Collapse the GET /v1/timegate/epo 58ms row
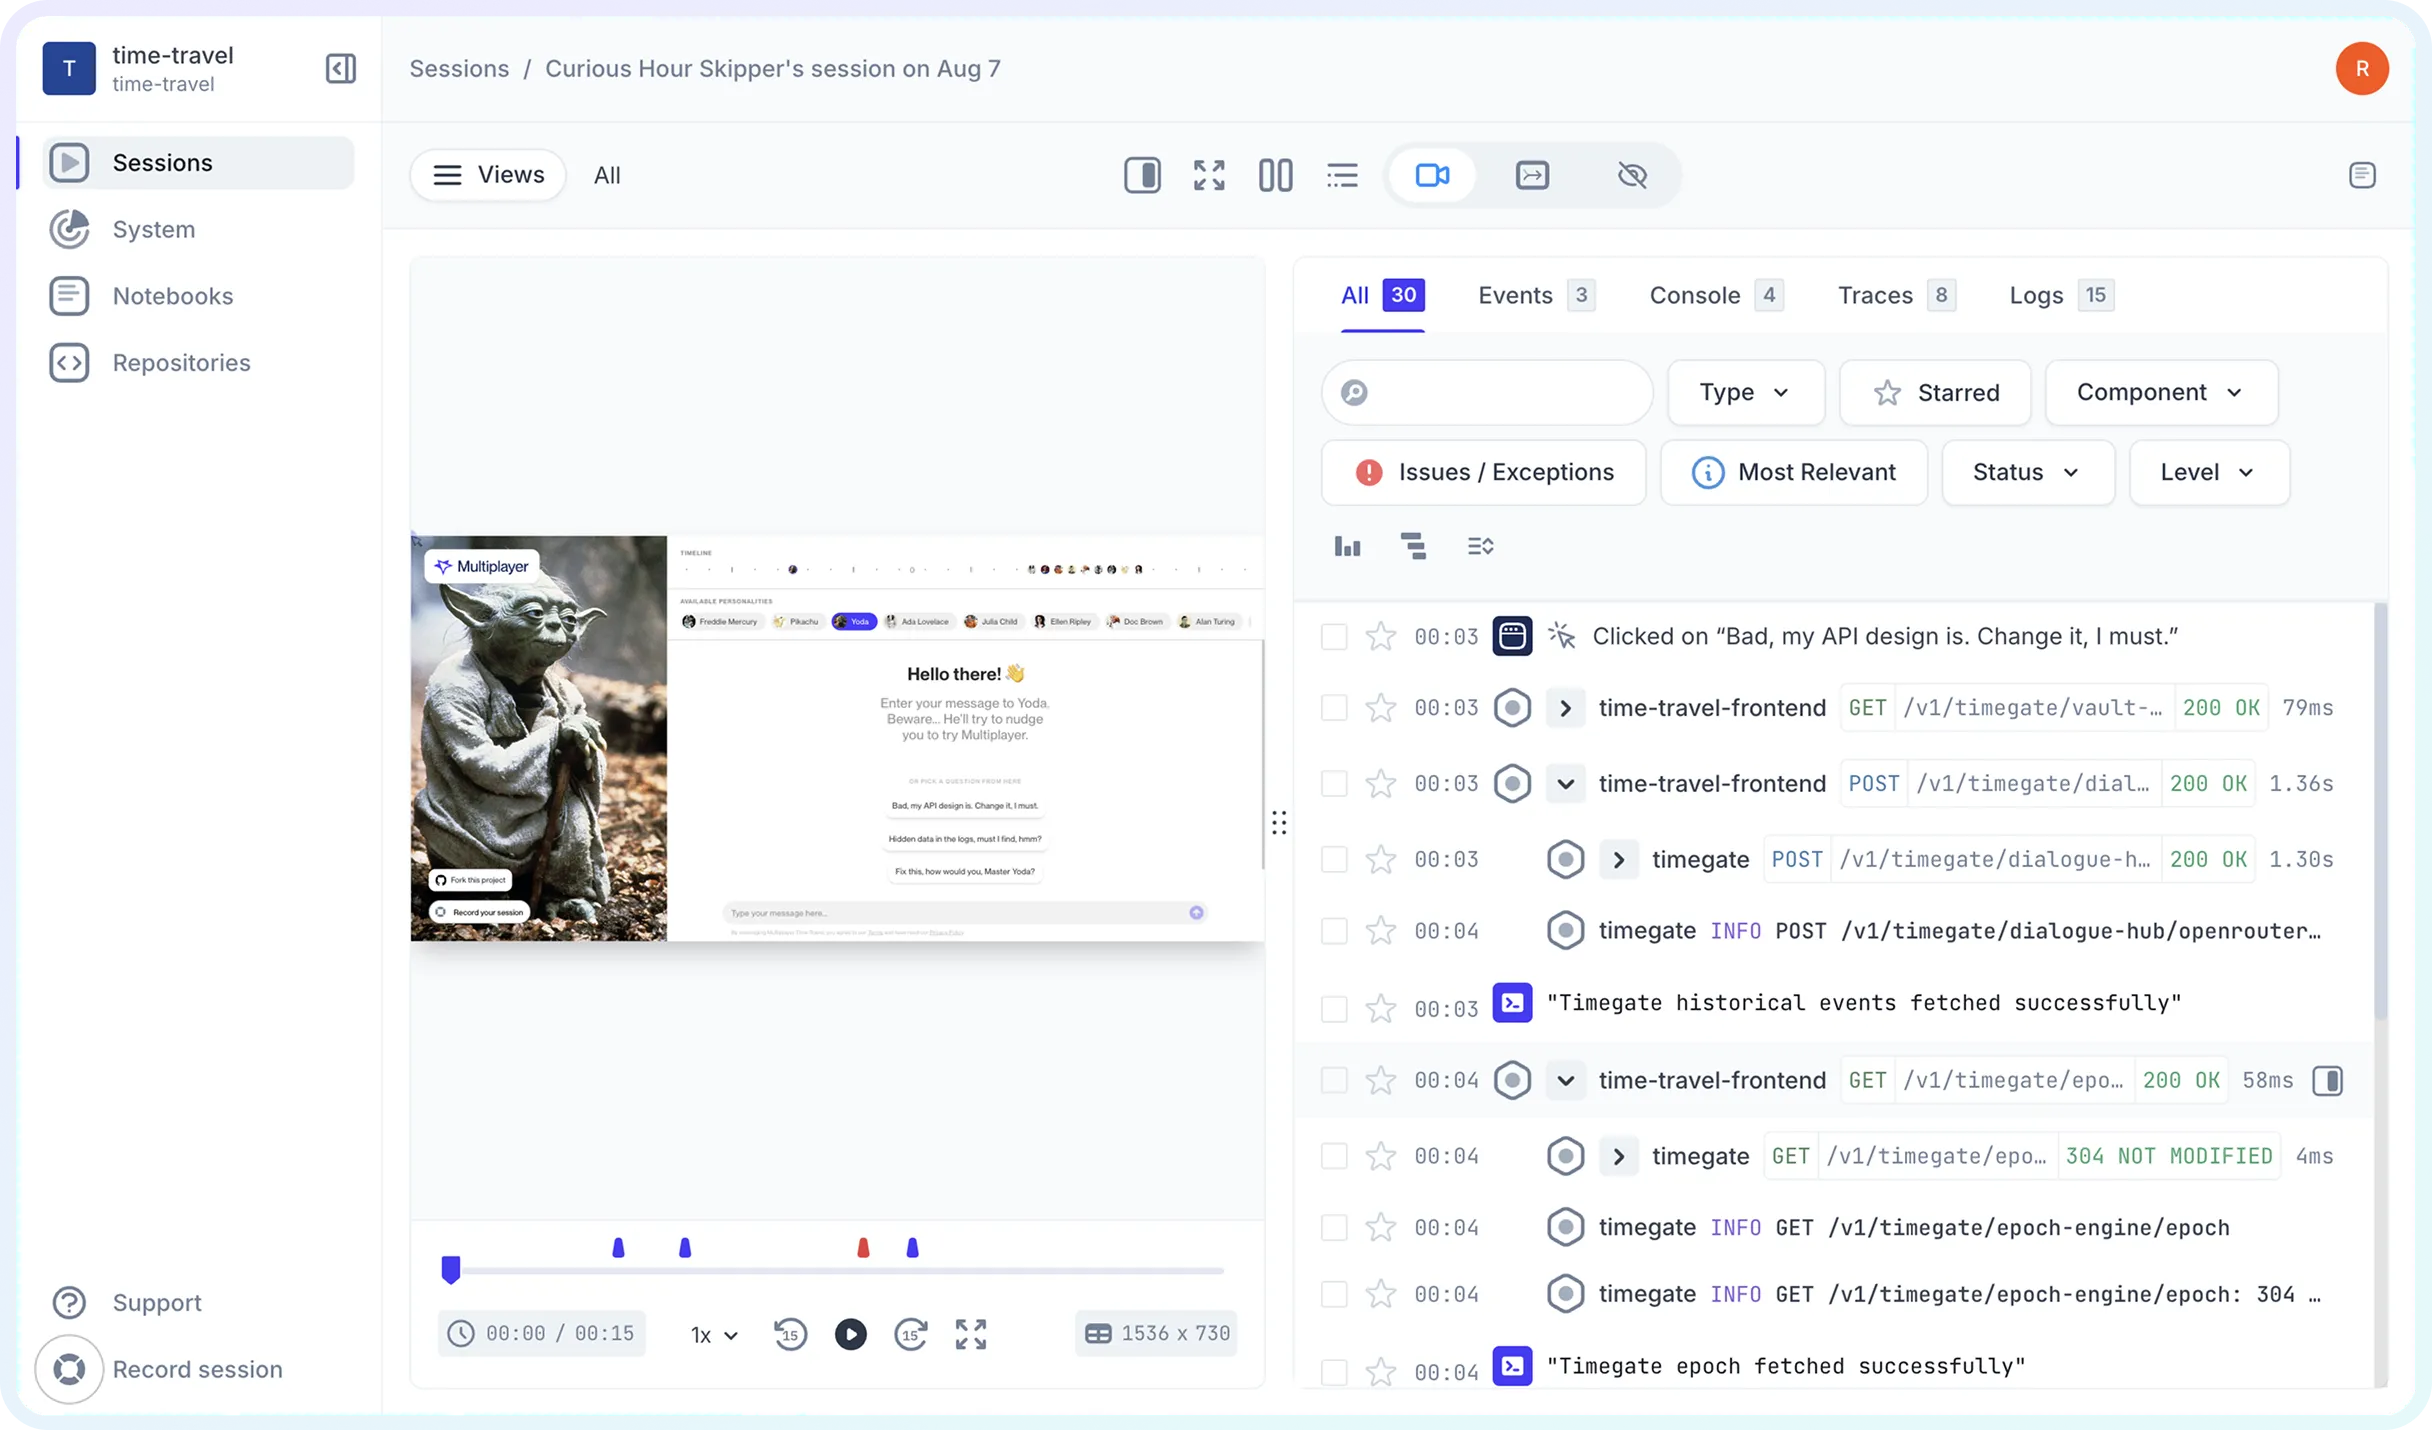Image resolution: width=2432 pixels, height=1430 pixels. coord(1565,1080)
